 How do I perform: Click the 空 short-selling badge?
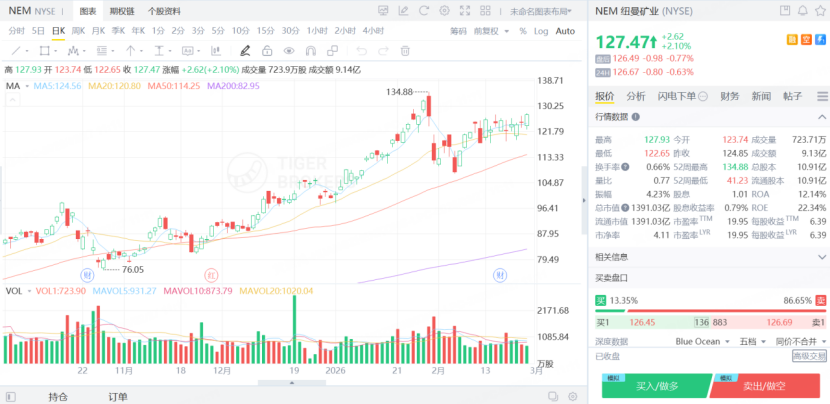806,39
